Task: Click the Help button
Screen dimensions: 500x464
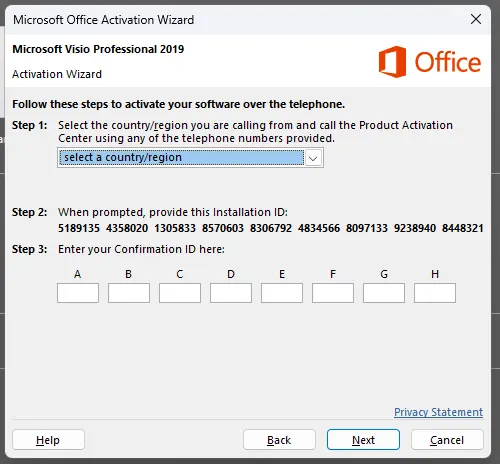Action: 48,440
